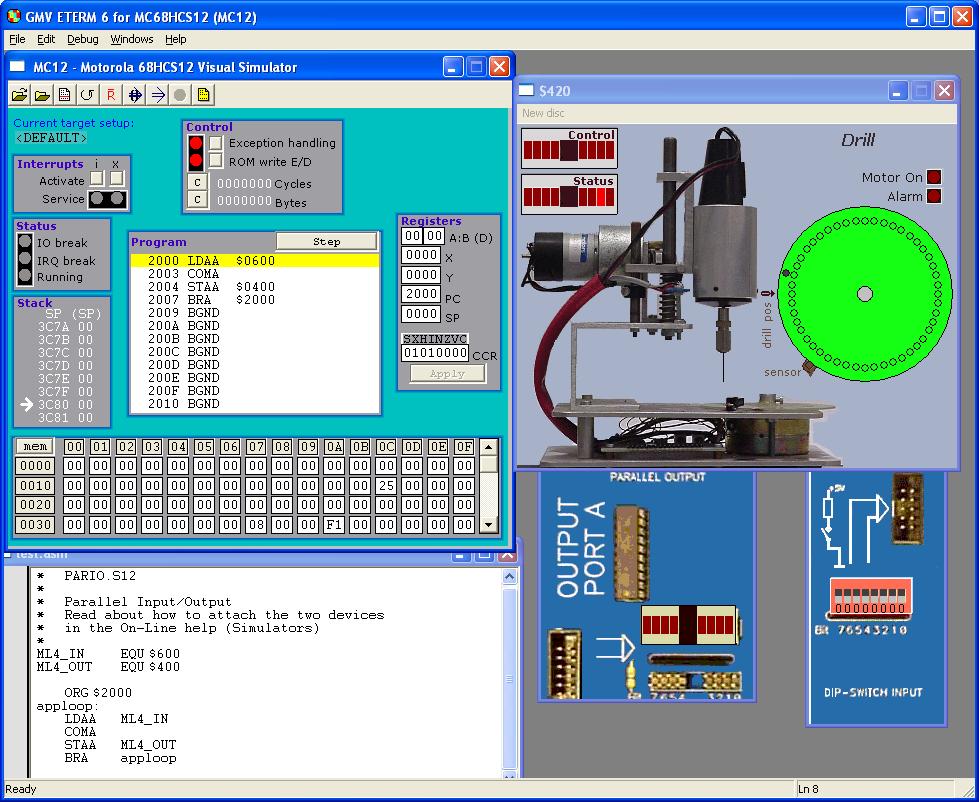The image size is (979, 802).
Task: Click the Drill Control LED bar
Action: point(569,150)
